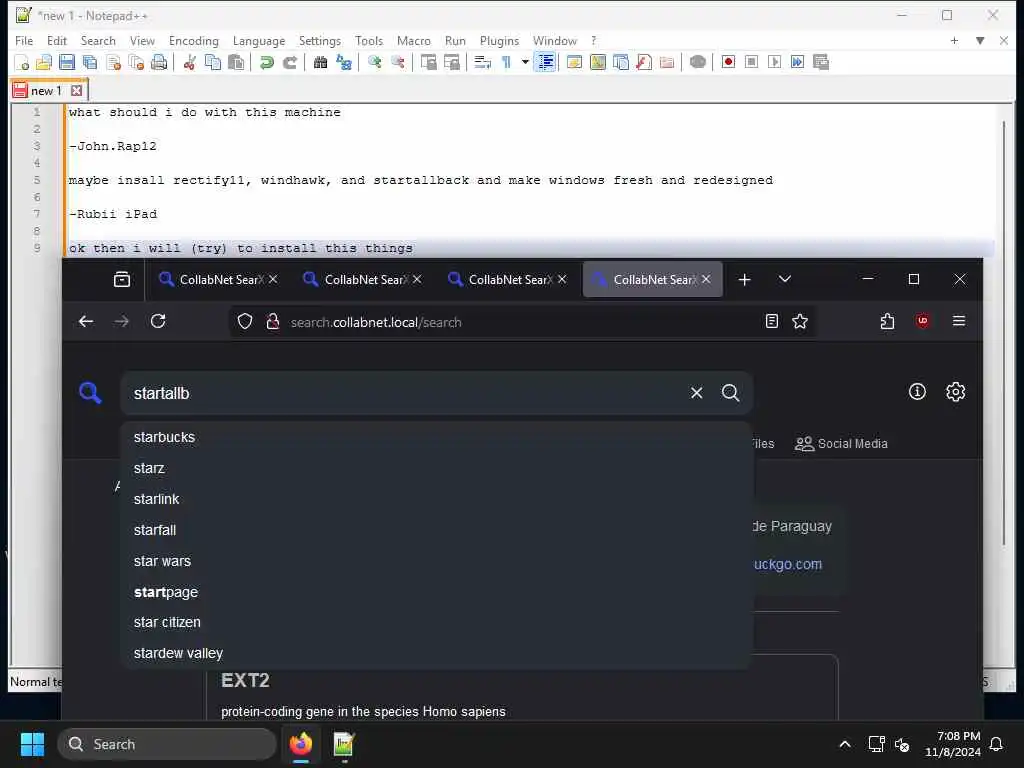The height and width of the screenshot is (768, 1024).
Task: Close the "new 1" tab with its red X
Action: click(76, 91)
